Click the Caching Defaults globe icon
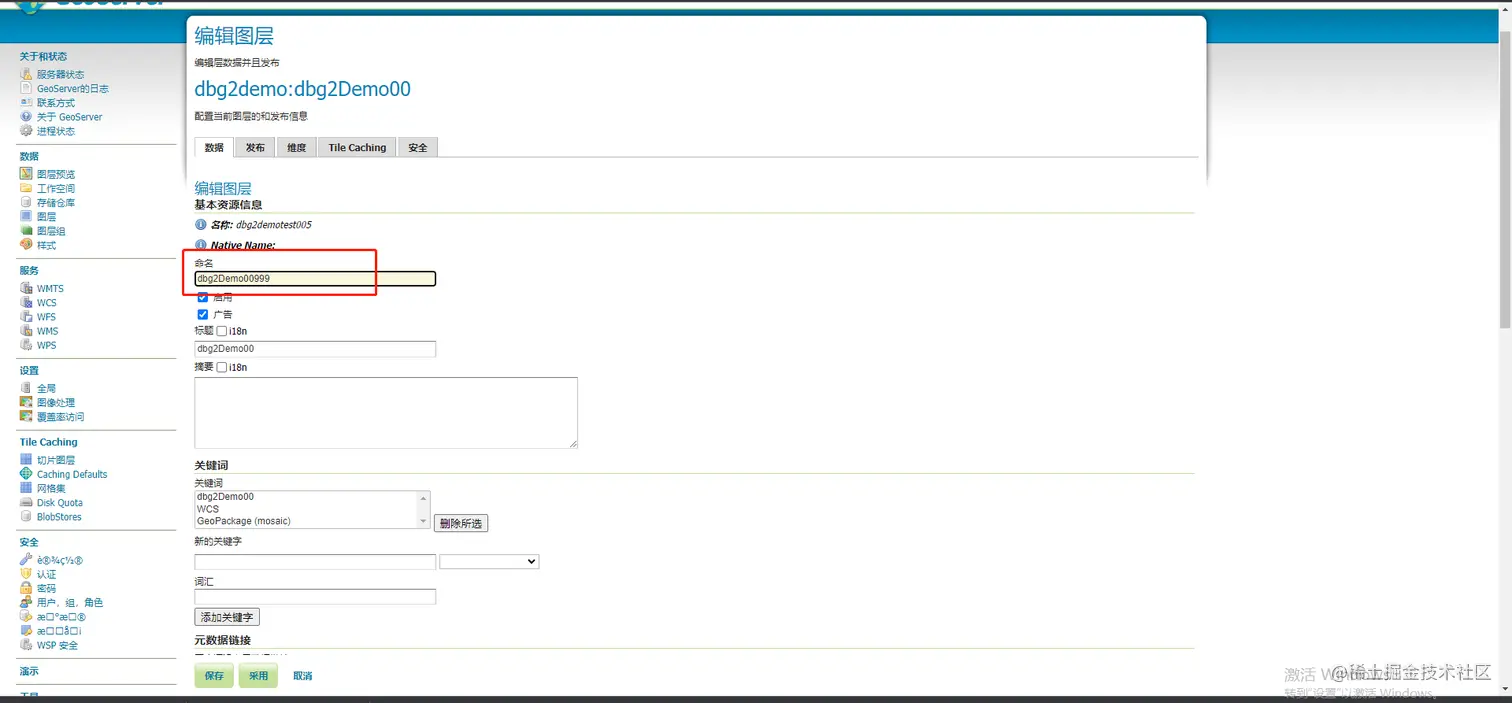 (26, 474)
